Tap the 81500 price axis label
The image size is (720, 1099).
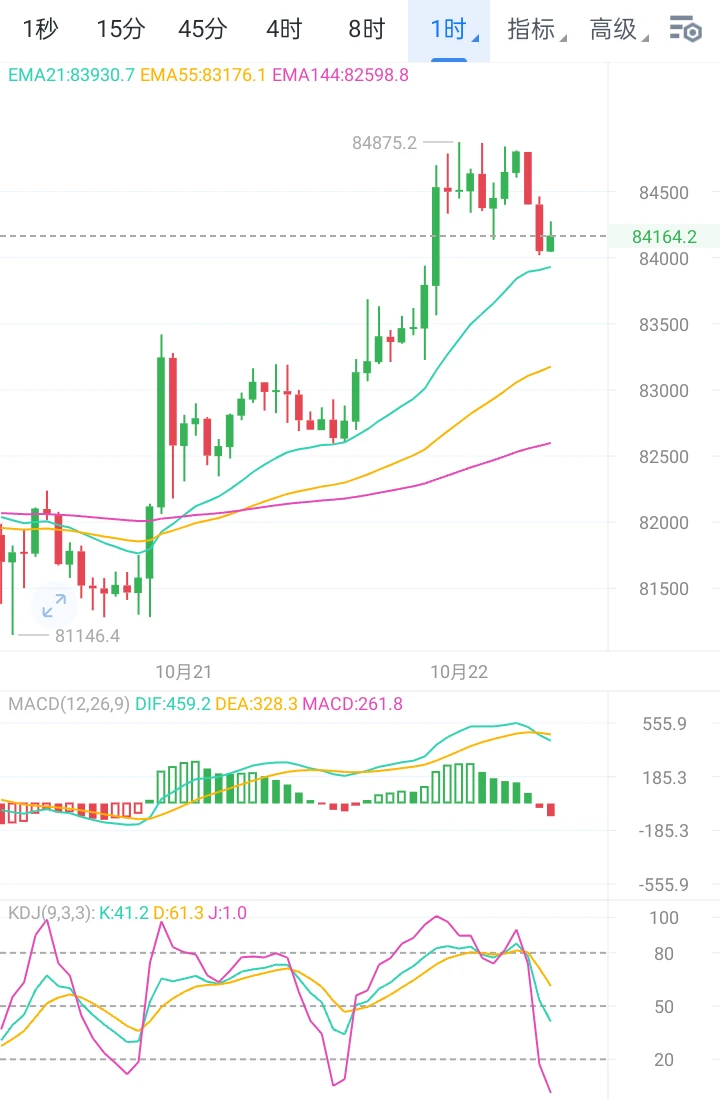coord(663,589)
